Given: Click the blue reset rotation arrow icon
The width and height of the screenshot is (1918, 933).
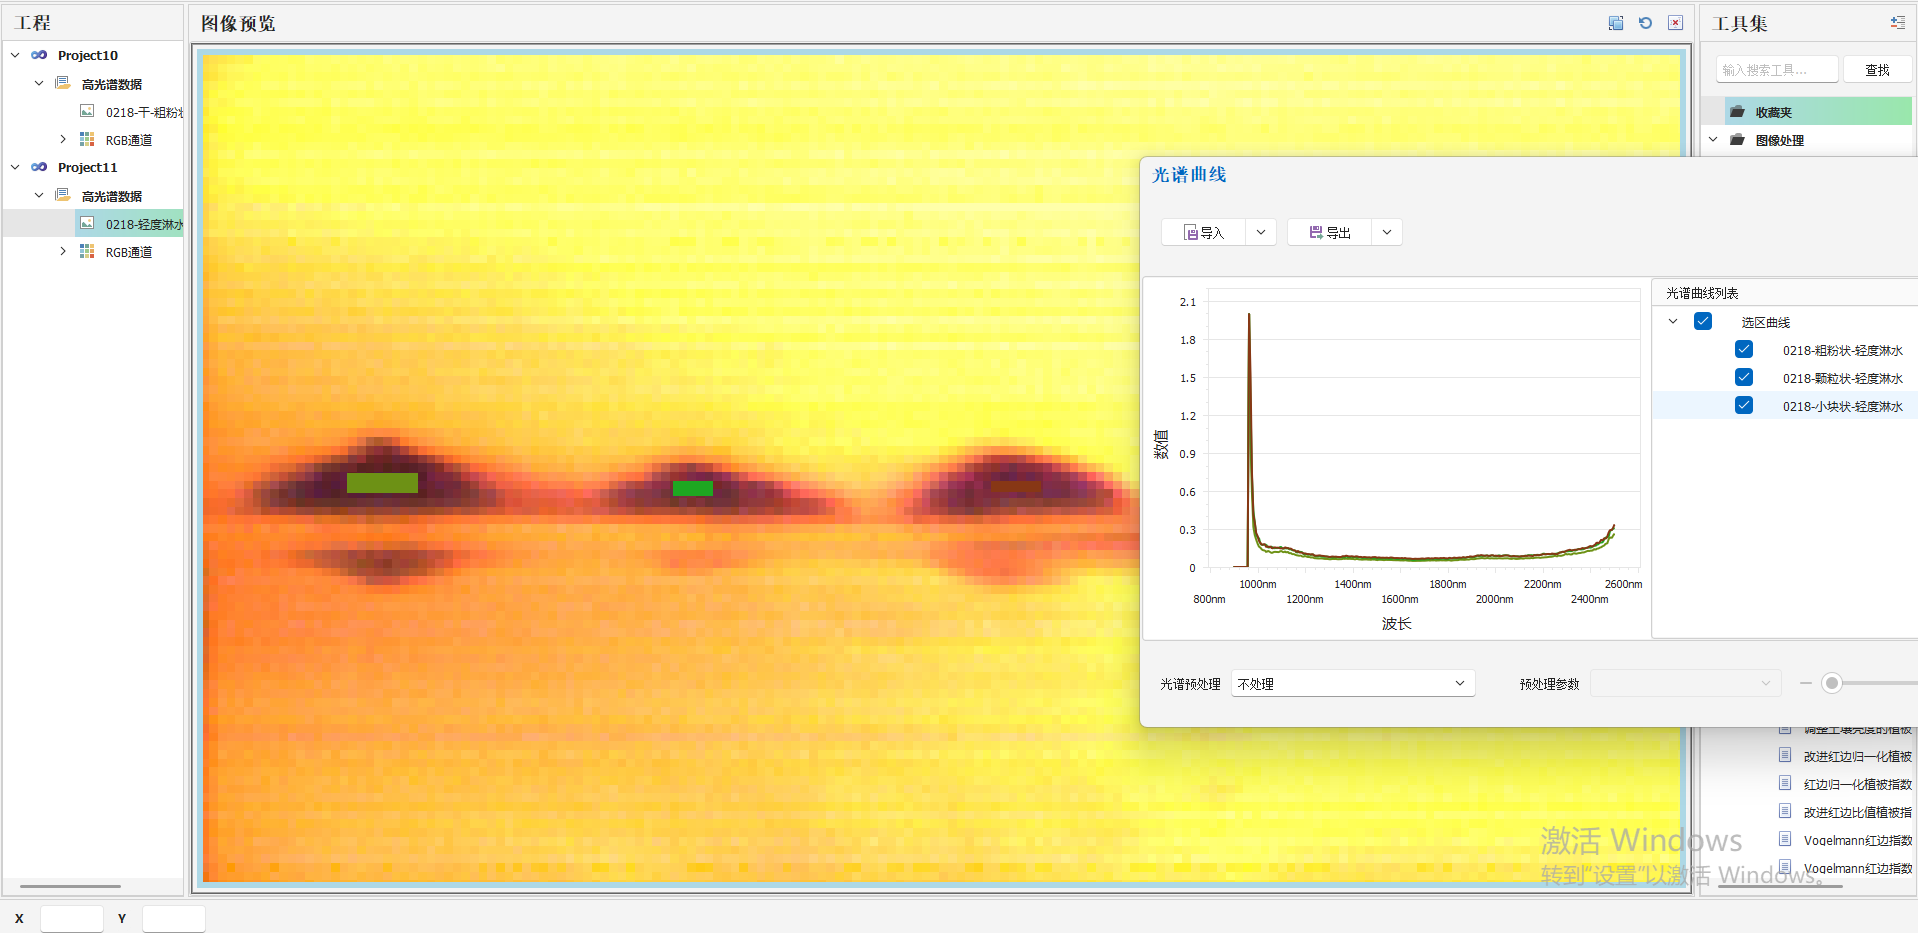Looking at the screenshot, I should click(x=1645, y=23).
